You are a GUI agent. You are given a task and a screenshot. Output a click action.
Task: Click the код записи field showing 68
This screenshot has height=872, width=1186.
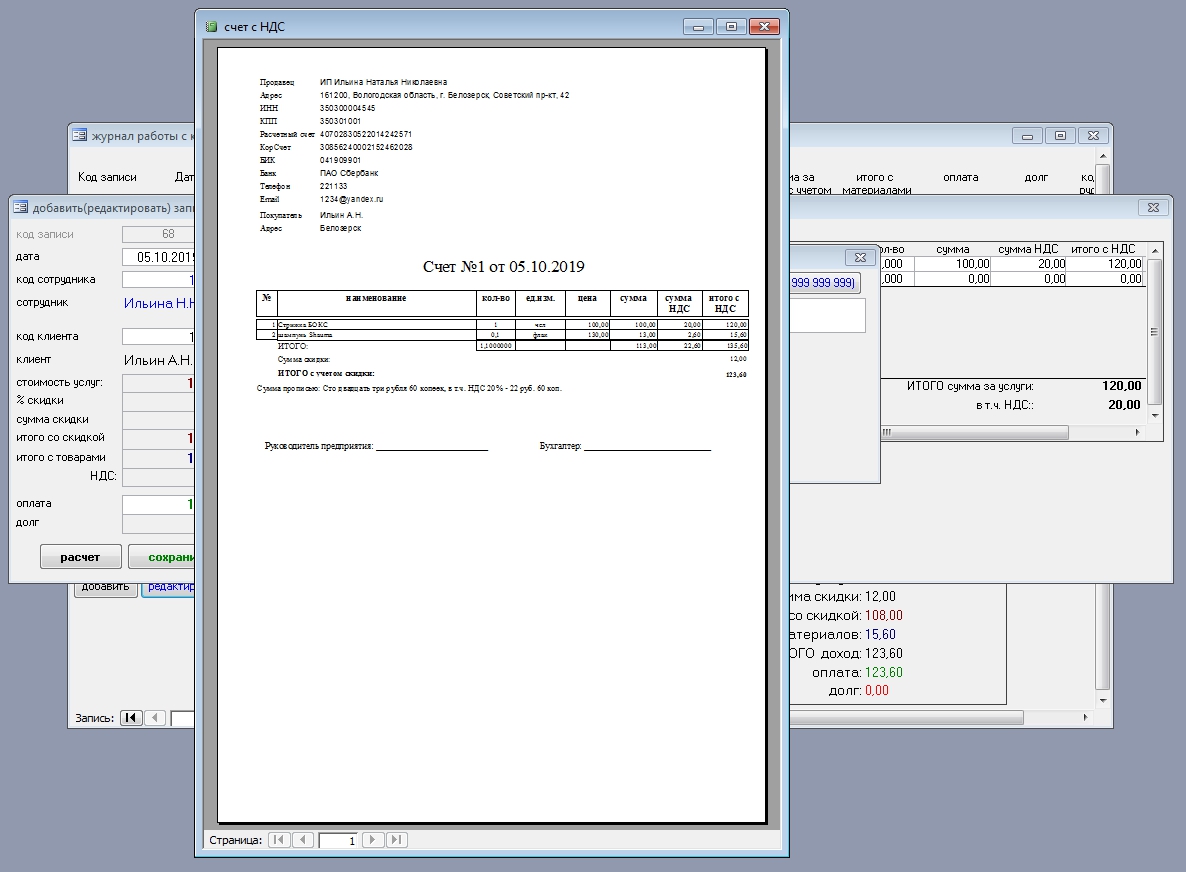pyautogui.click(x=158, y=234)
